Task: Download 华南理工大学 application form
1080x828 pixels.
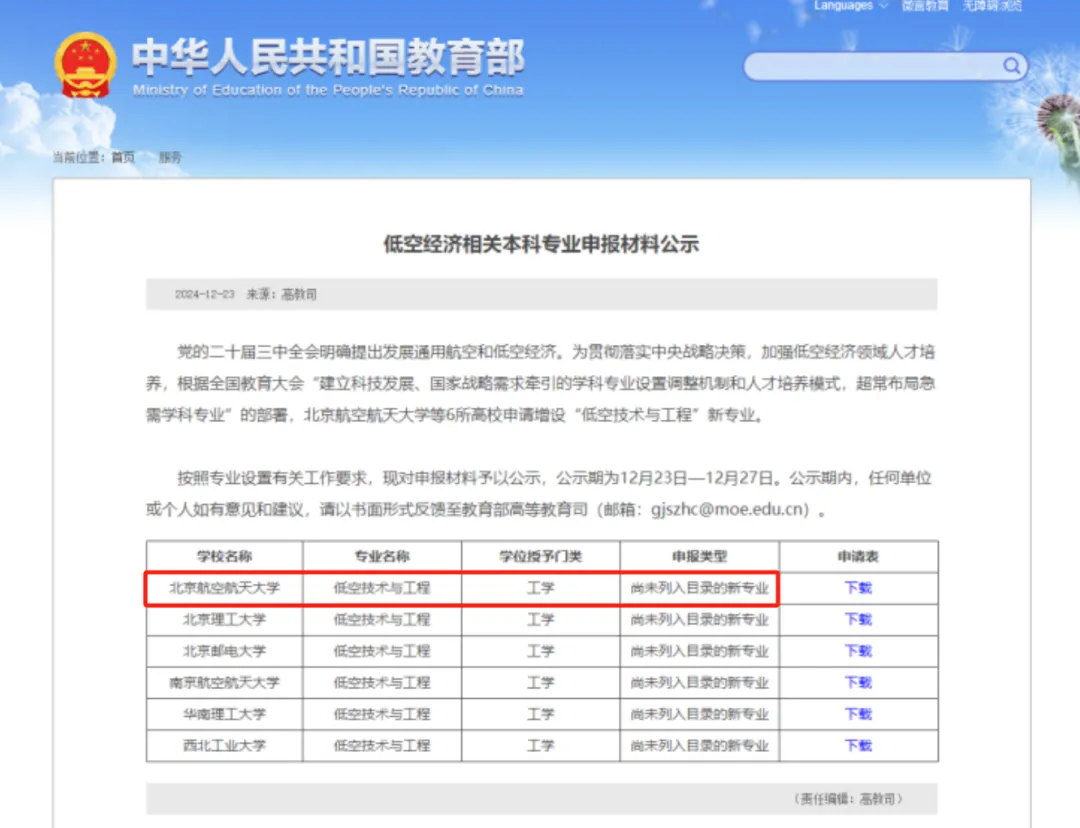Action: click(x=858, y=714)
